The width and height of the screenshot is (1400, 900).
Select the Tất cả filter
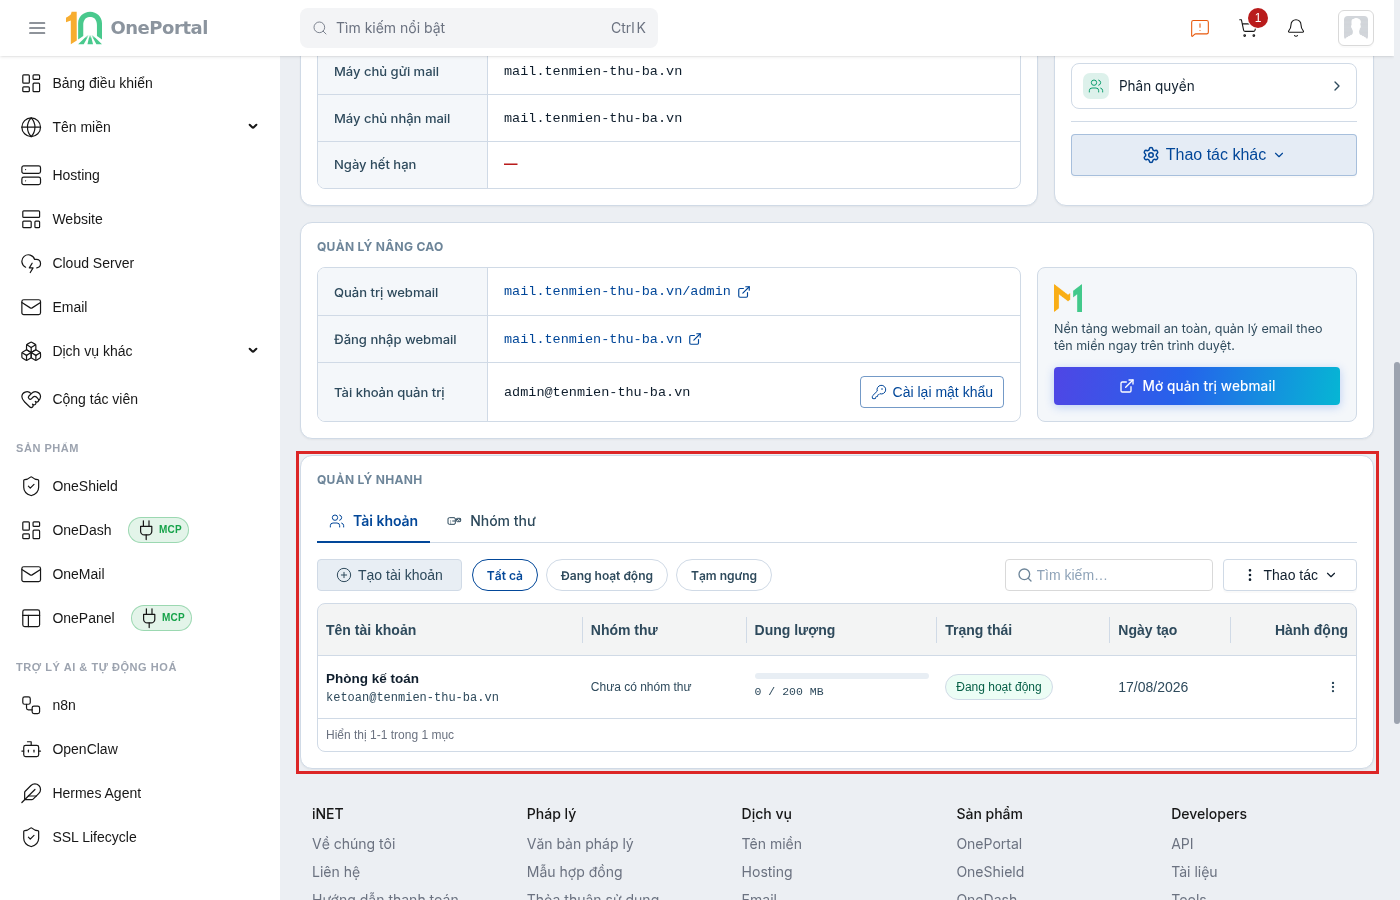pyautogui.click(x=505, y=575)
